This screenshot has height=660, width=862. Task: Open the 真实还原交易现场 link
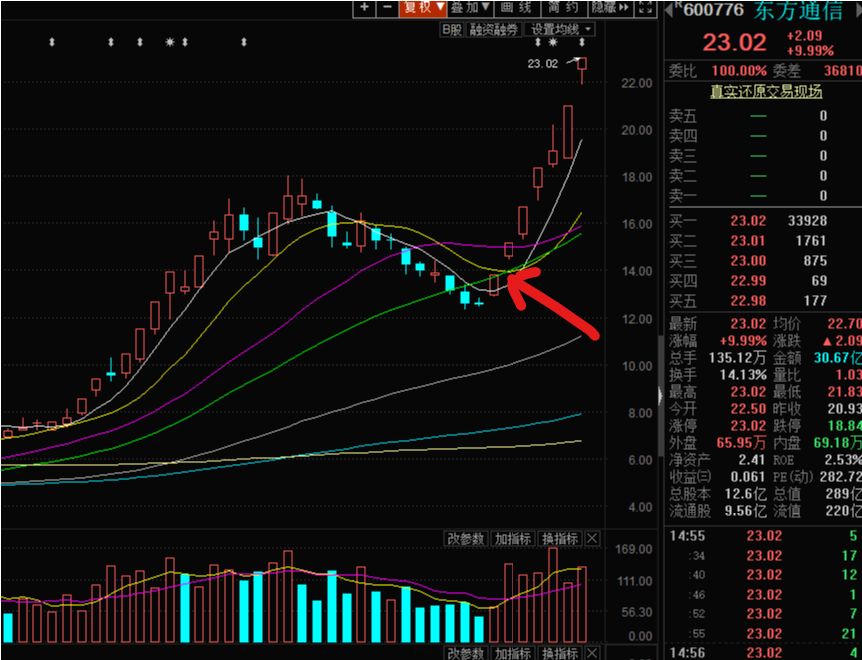765,91
